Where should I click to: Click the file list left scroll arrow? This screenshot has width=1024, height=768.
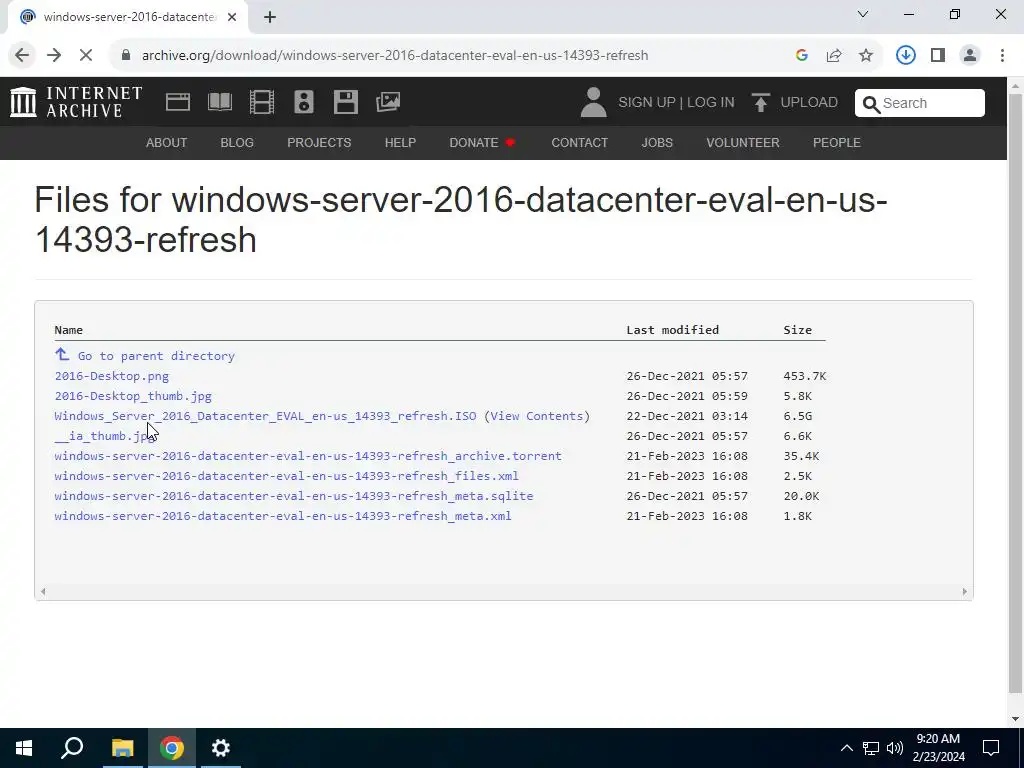point(43,592)
